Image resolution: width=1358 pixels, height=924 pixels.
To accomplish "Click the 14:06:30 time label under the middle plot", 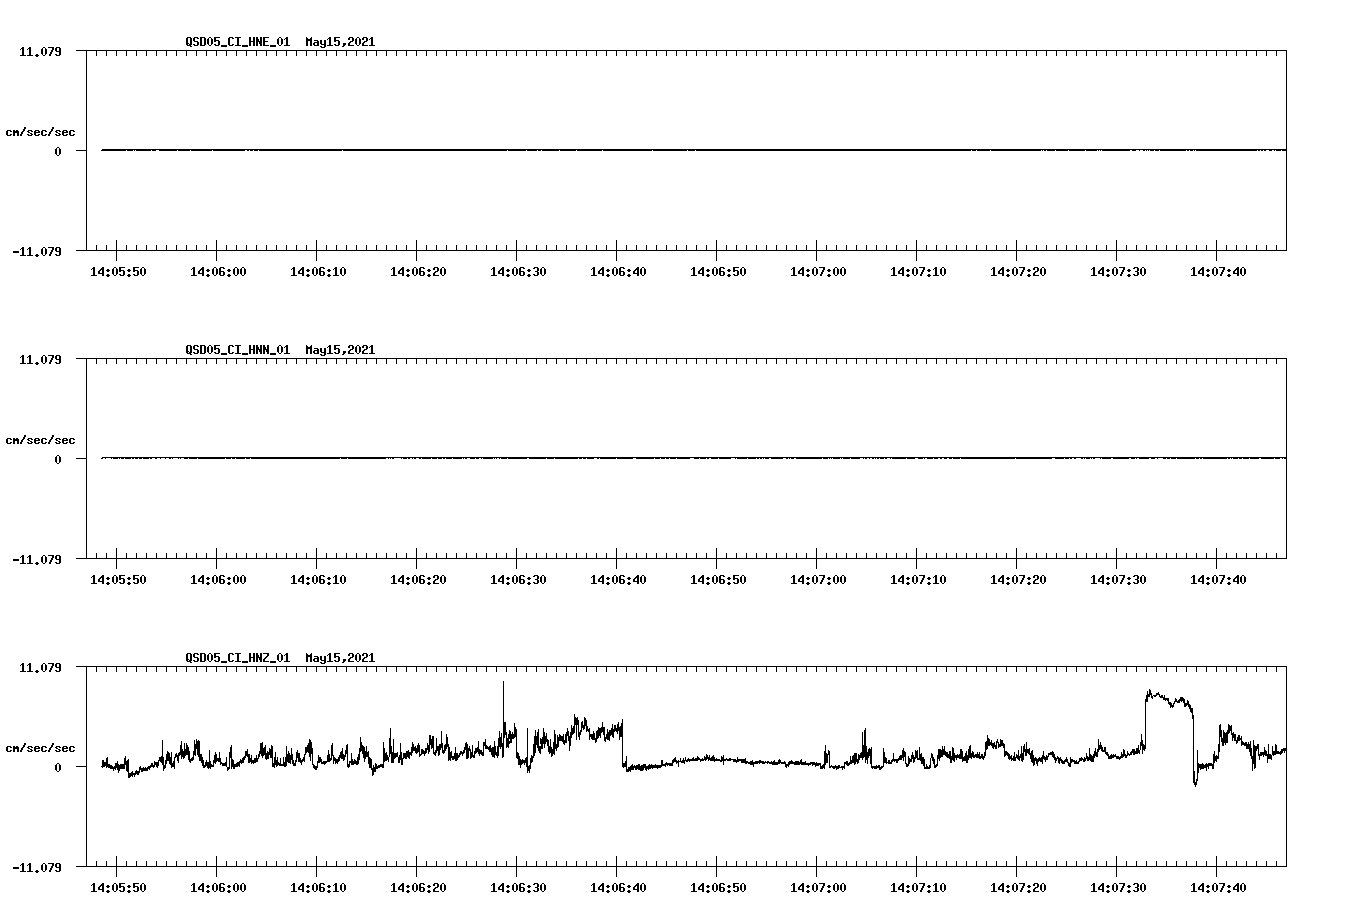I will [519, 578].
